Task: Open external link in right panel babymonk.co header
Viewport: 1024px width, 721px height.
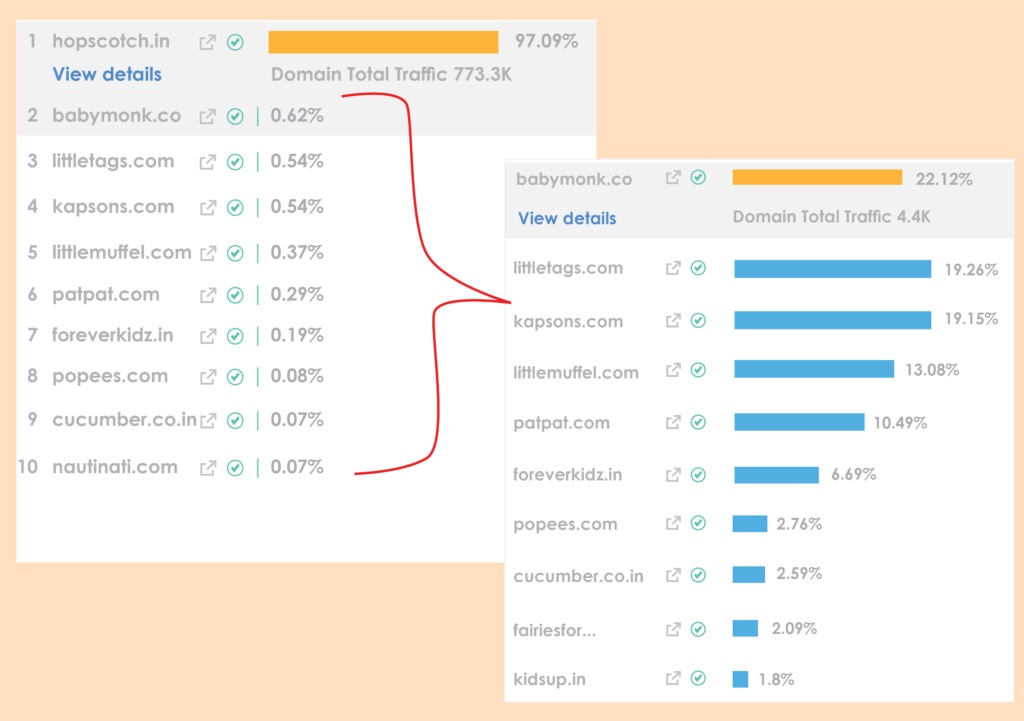Action: (x=673, y=178)
